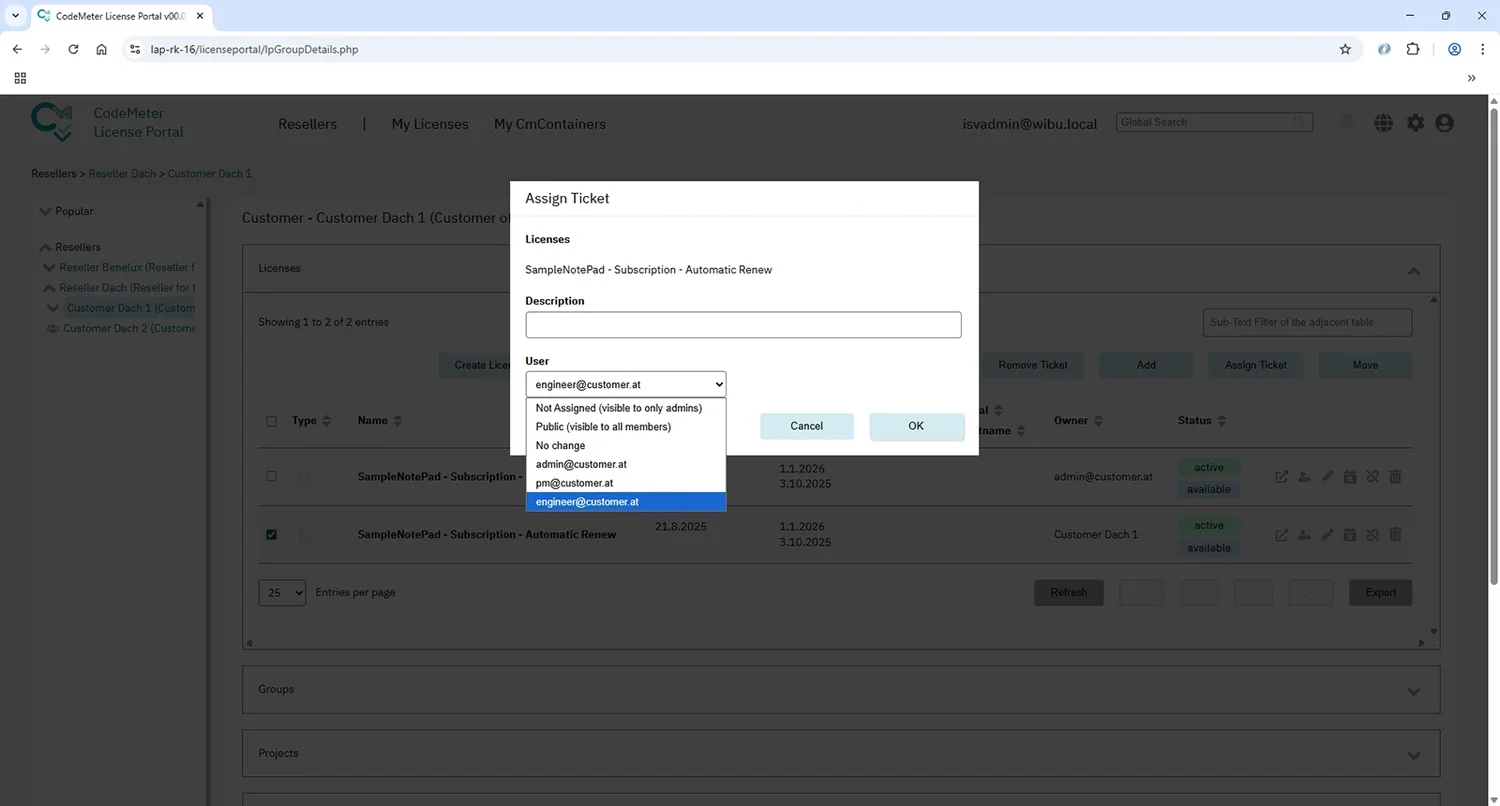The width and height of the screenshot is (1500, 806).
Task: Expand the Projects section chevron
Action: click(x=1414, y=754)
